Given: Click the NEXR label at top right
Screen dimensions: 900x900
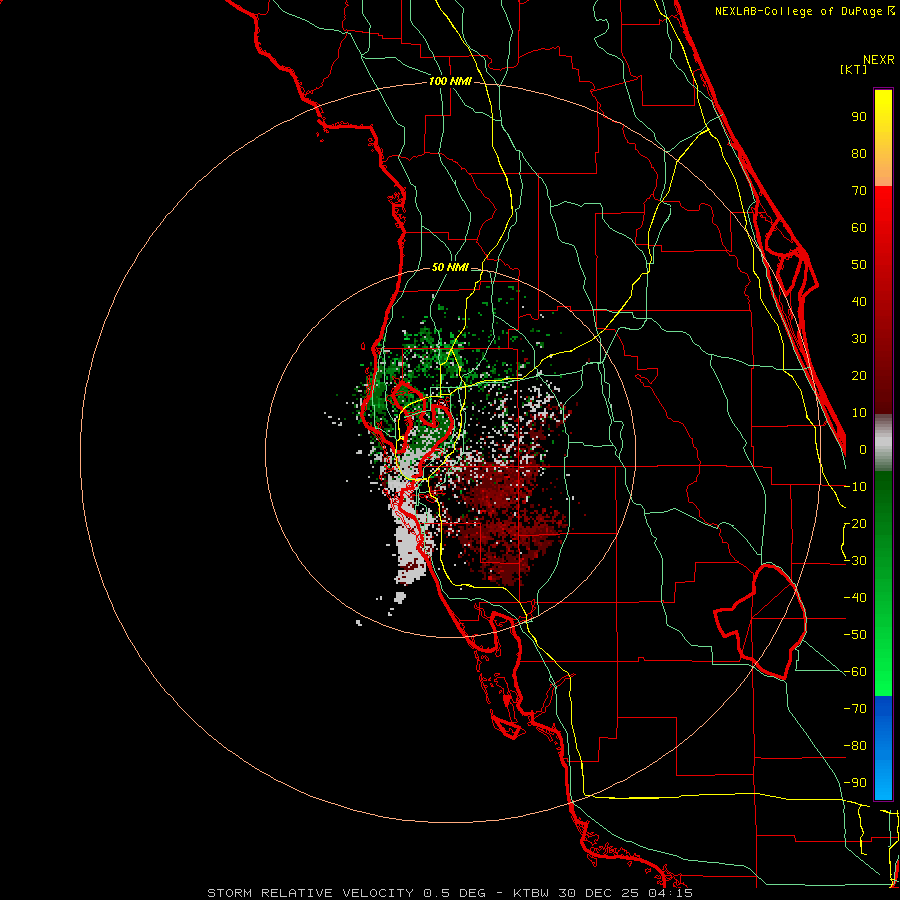Looking at the screenshot, I should (879, 60).
